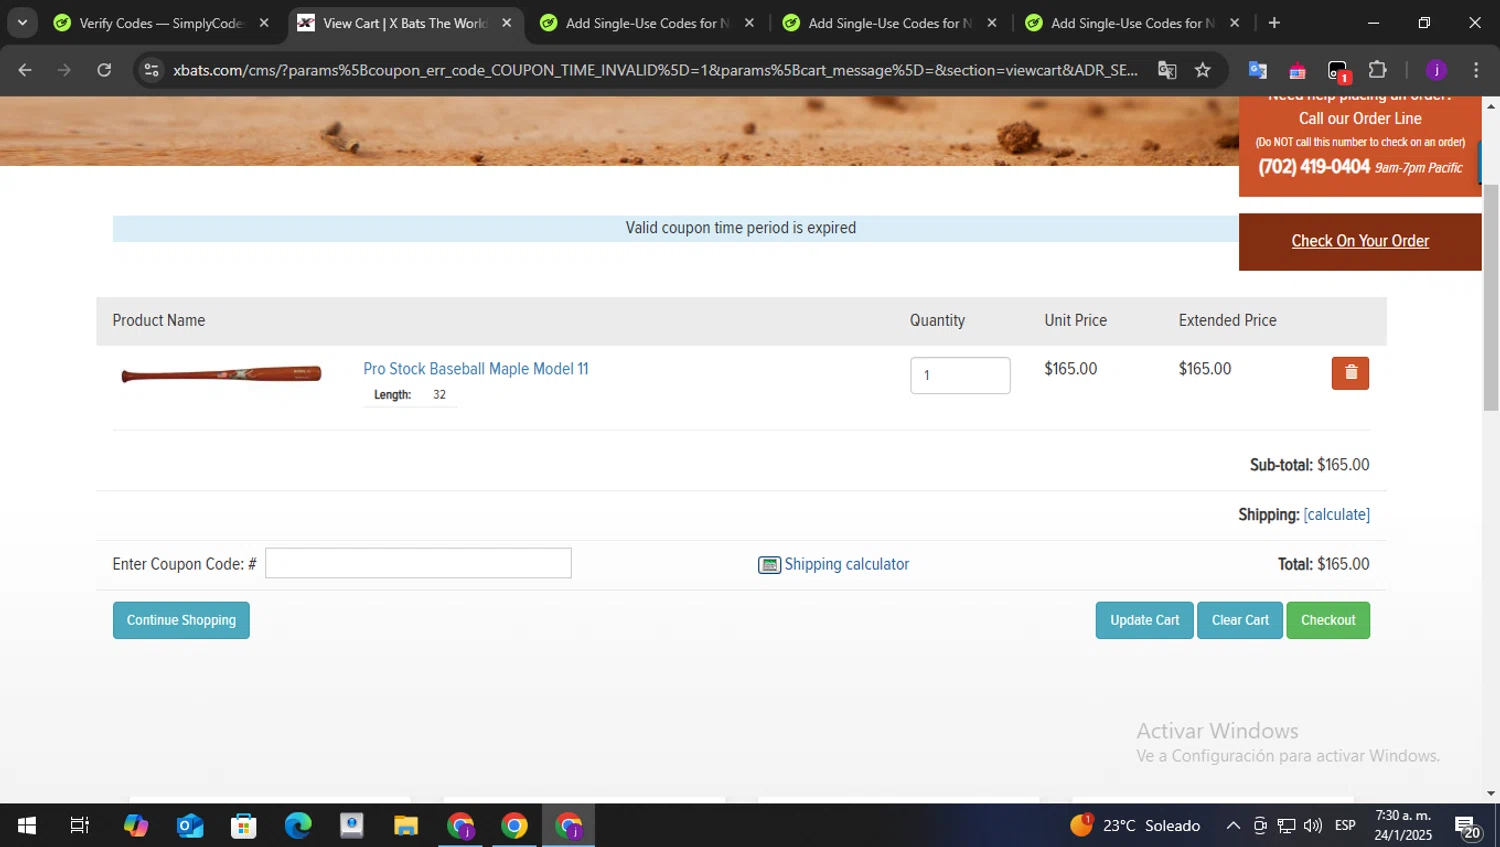The height and width of the screenshot is (847, 1500).
Task: Open Pro Stock Baseball Maple Model 11 link
Action: pyautogui.click(x=476, y=369)
